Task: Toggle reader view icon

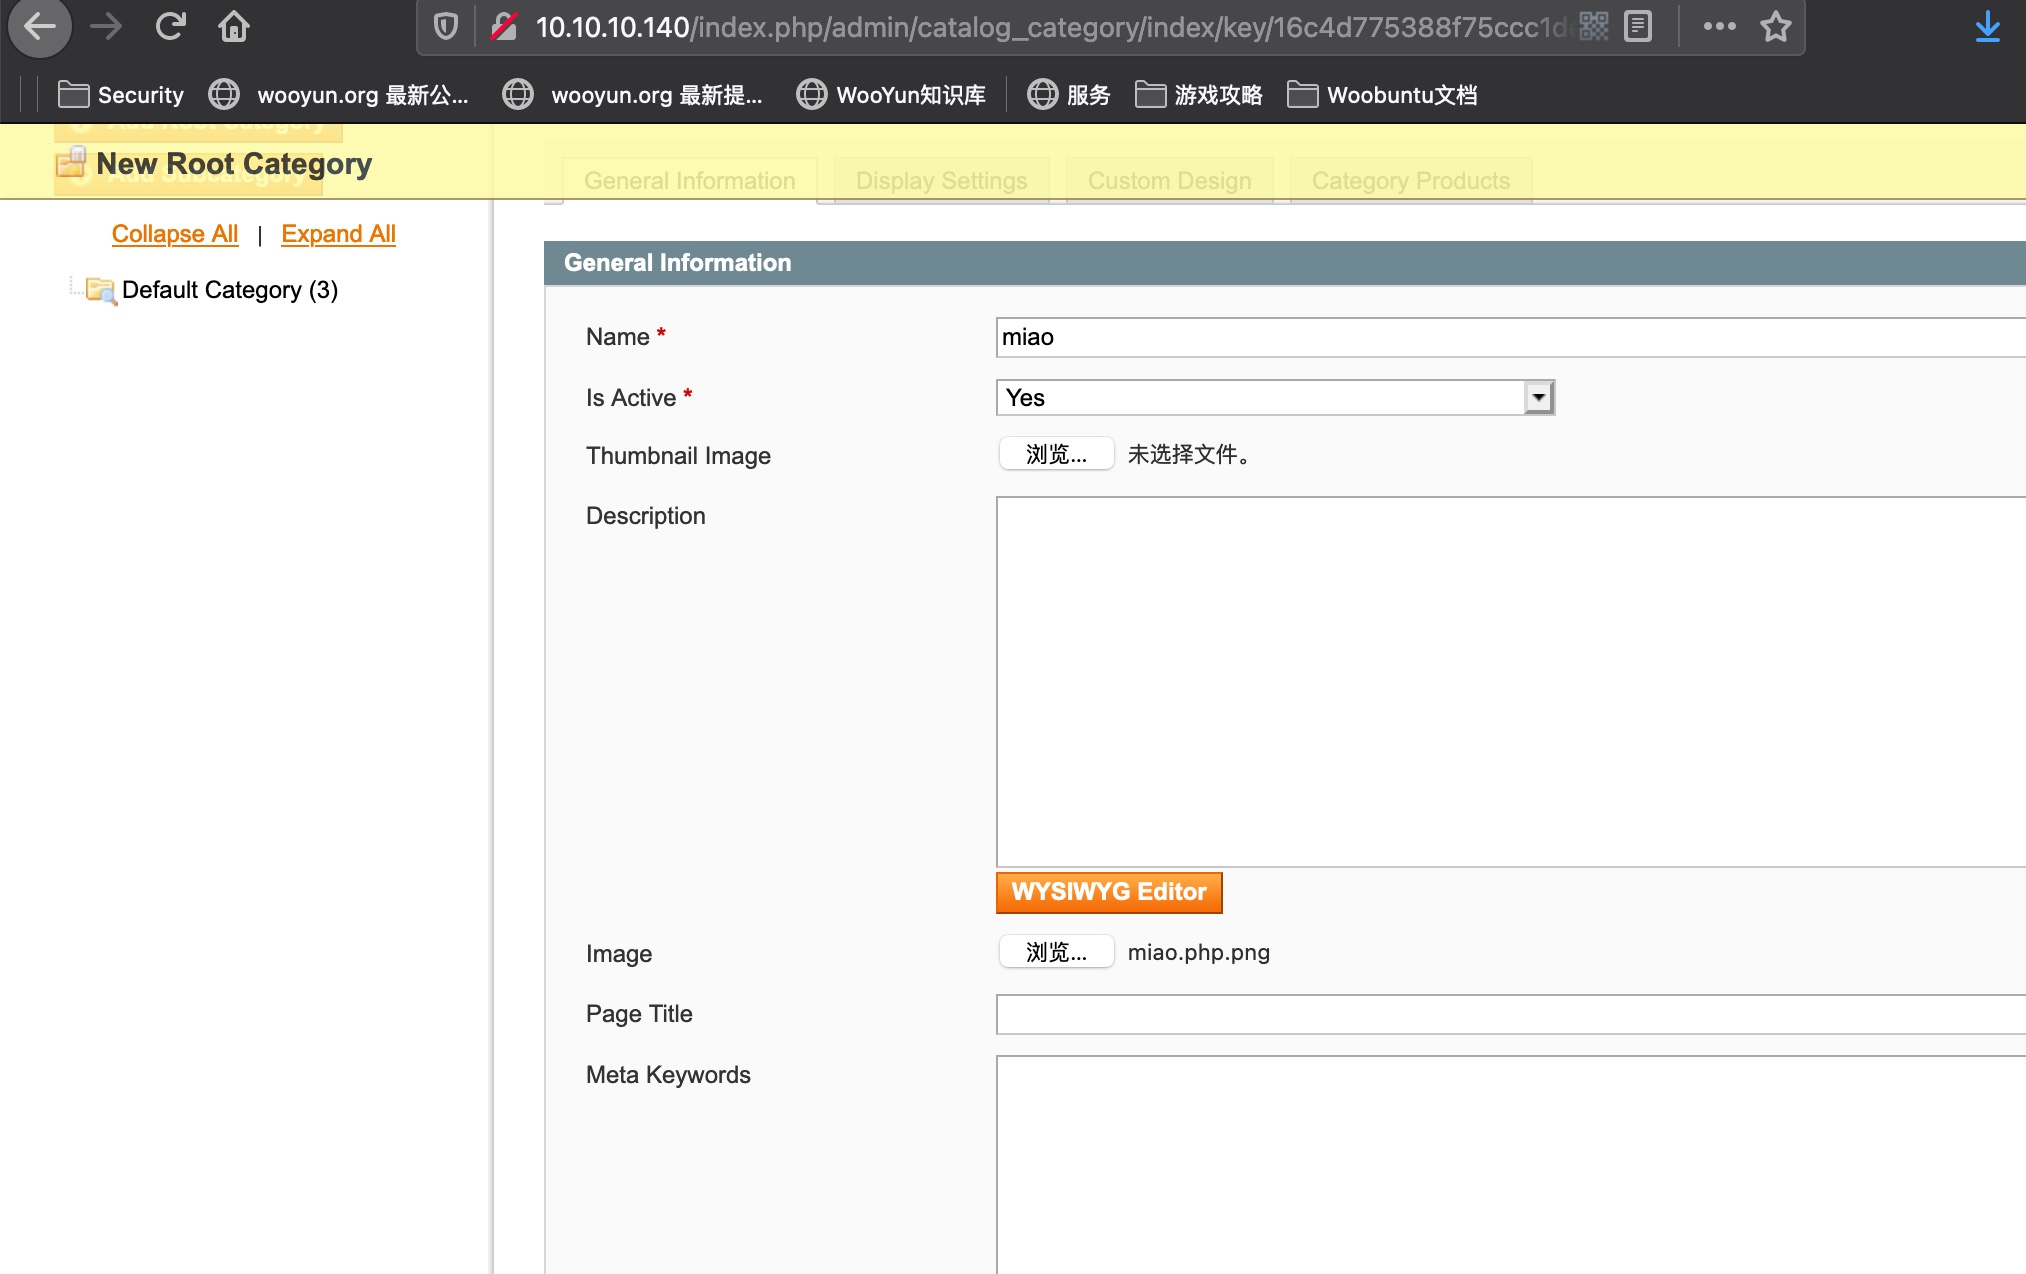Action: coord(1638,26)
